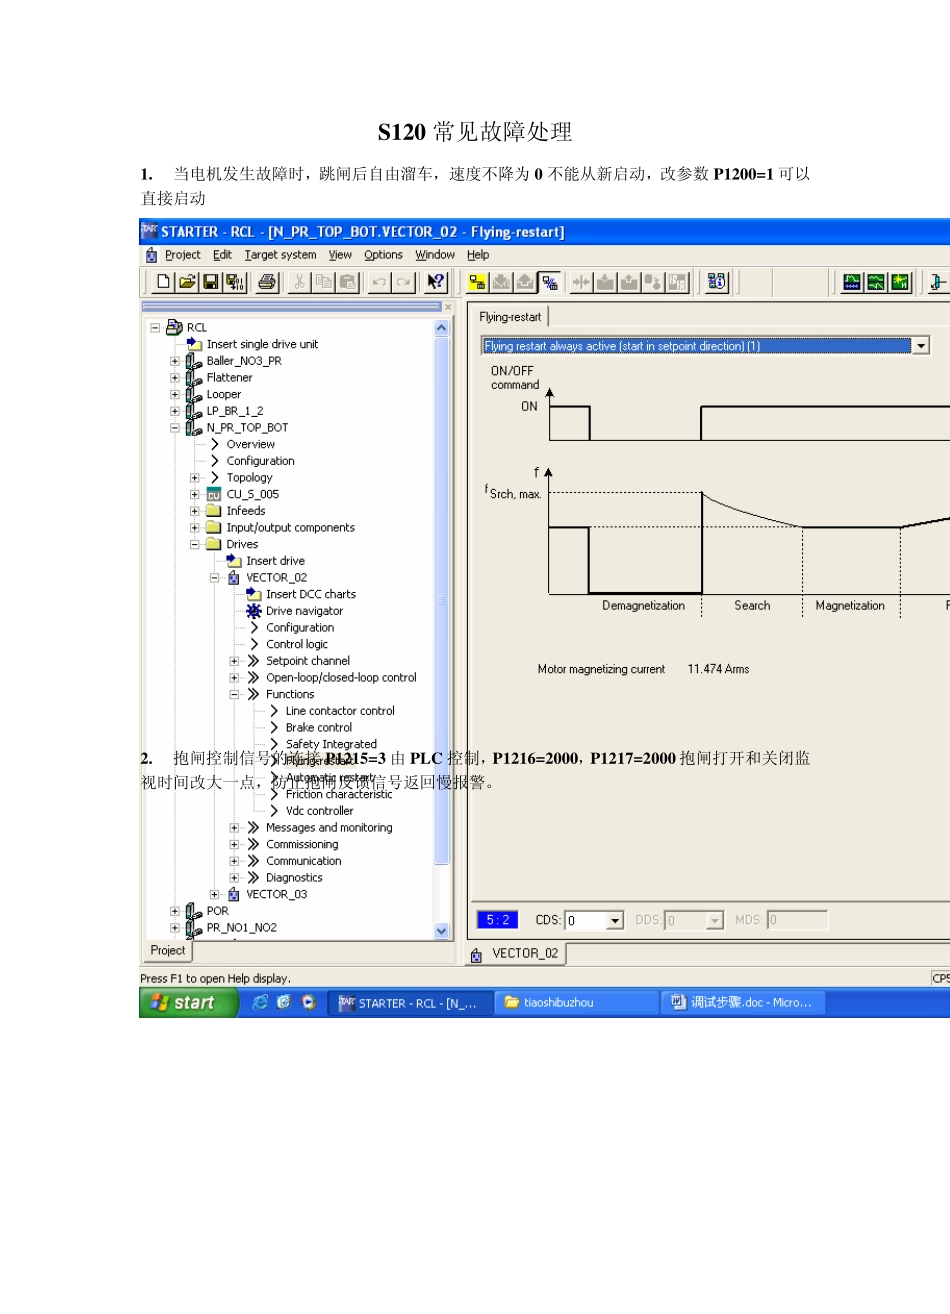Click the Insert single drive unit icon

[x=194, y=344]
